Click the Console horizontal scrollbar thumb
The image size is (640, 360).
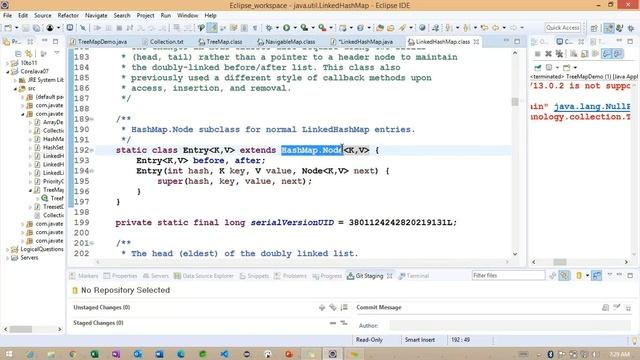click(x=560, y=262)
